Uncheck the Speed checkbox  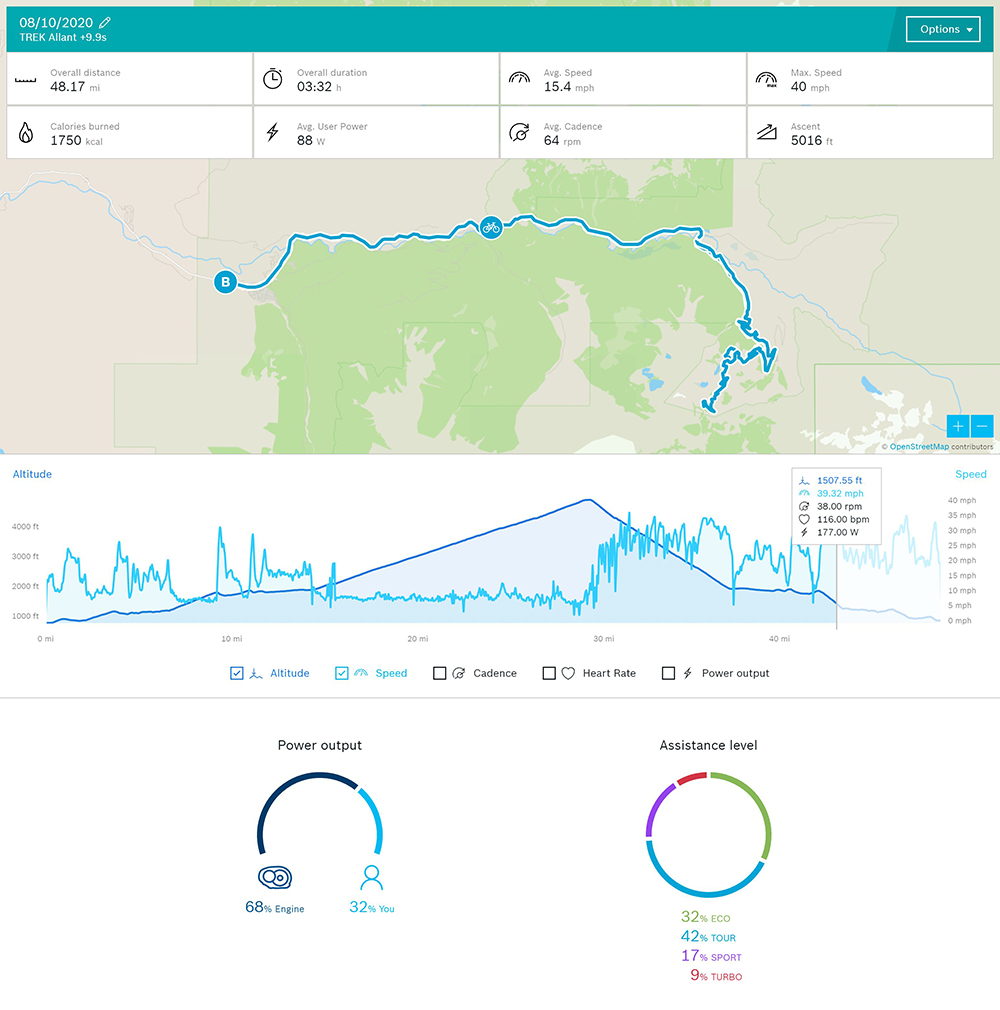(x=342, y=673)
